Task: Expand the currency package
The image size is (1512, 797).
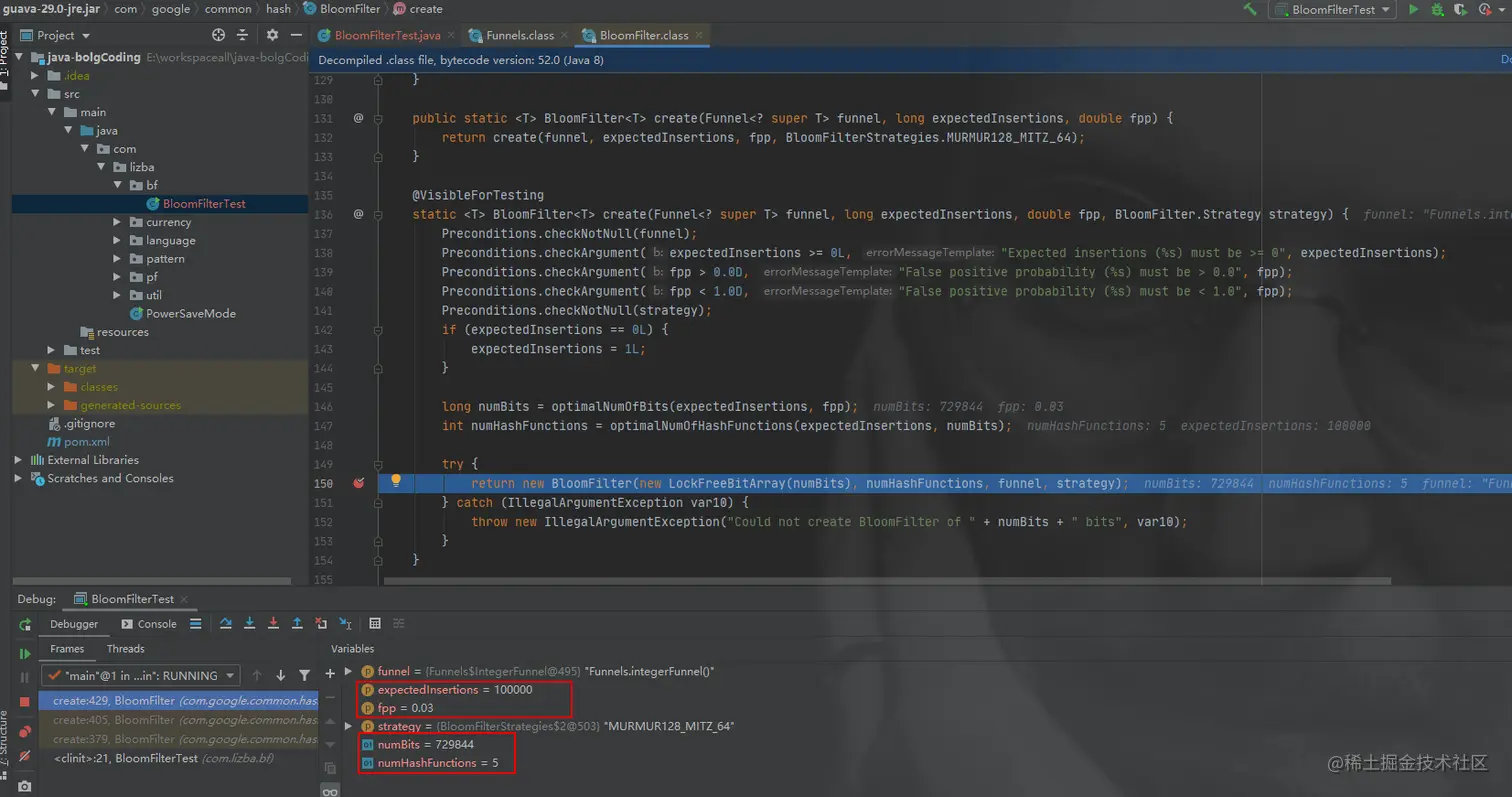Action: point(118,222)
